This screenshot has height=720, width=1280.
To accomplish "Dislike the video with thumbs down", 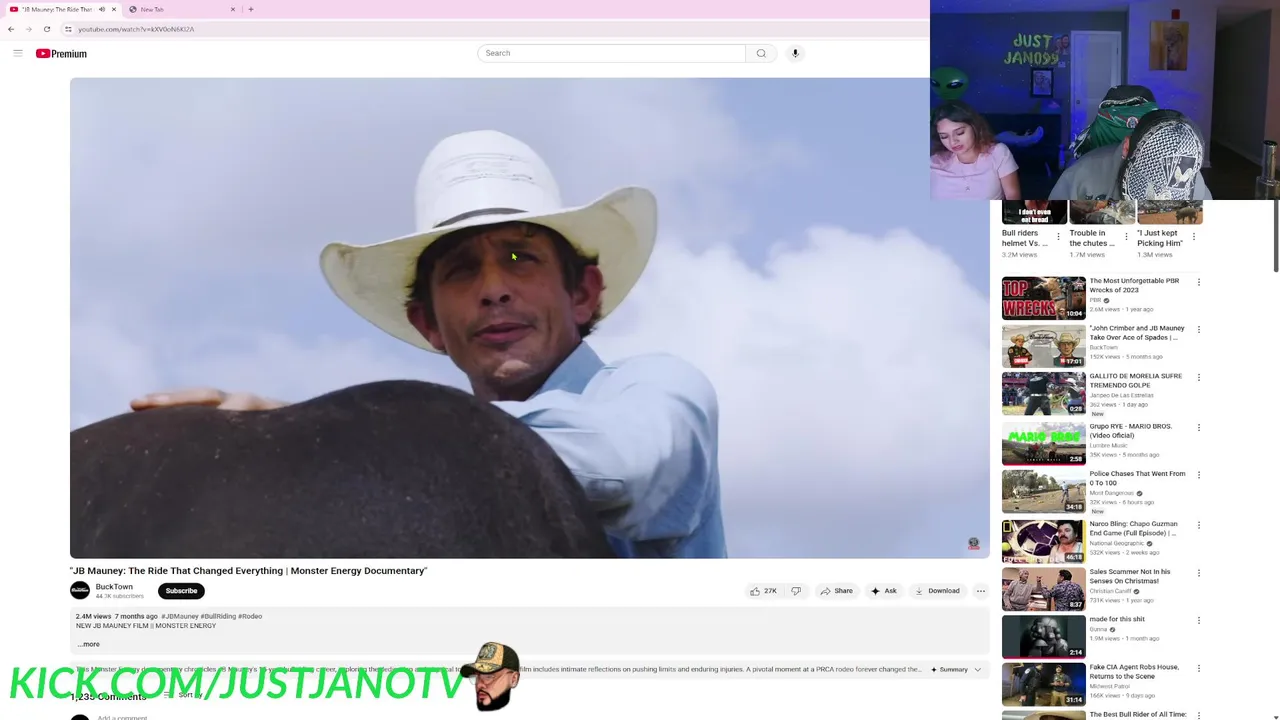I will coord(796,591).
